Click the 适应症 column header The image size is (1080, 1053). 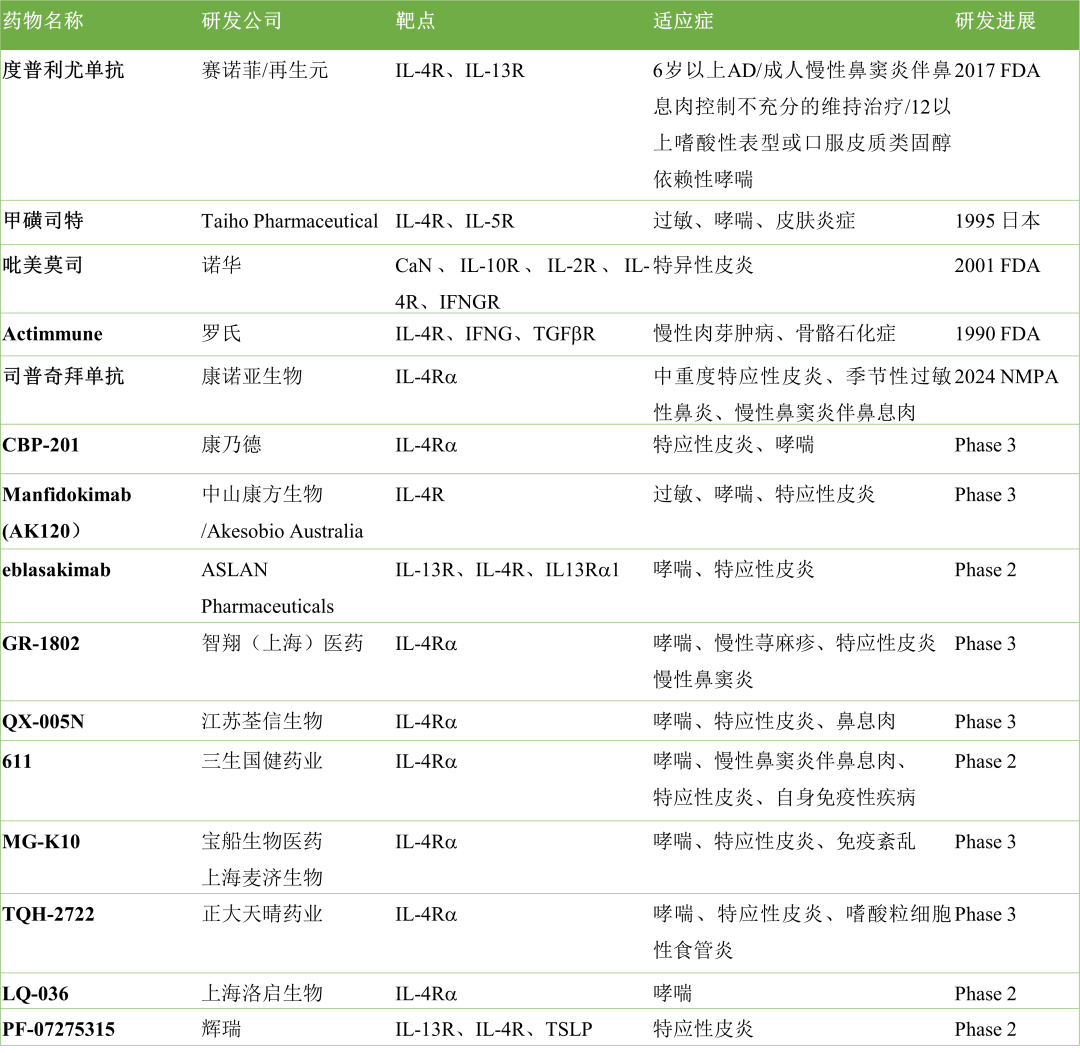tap(683, 21)
